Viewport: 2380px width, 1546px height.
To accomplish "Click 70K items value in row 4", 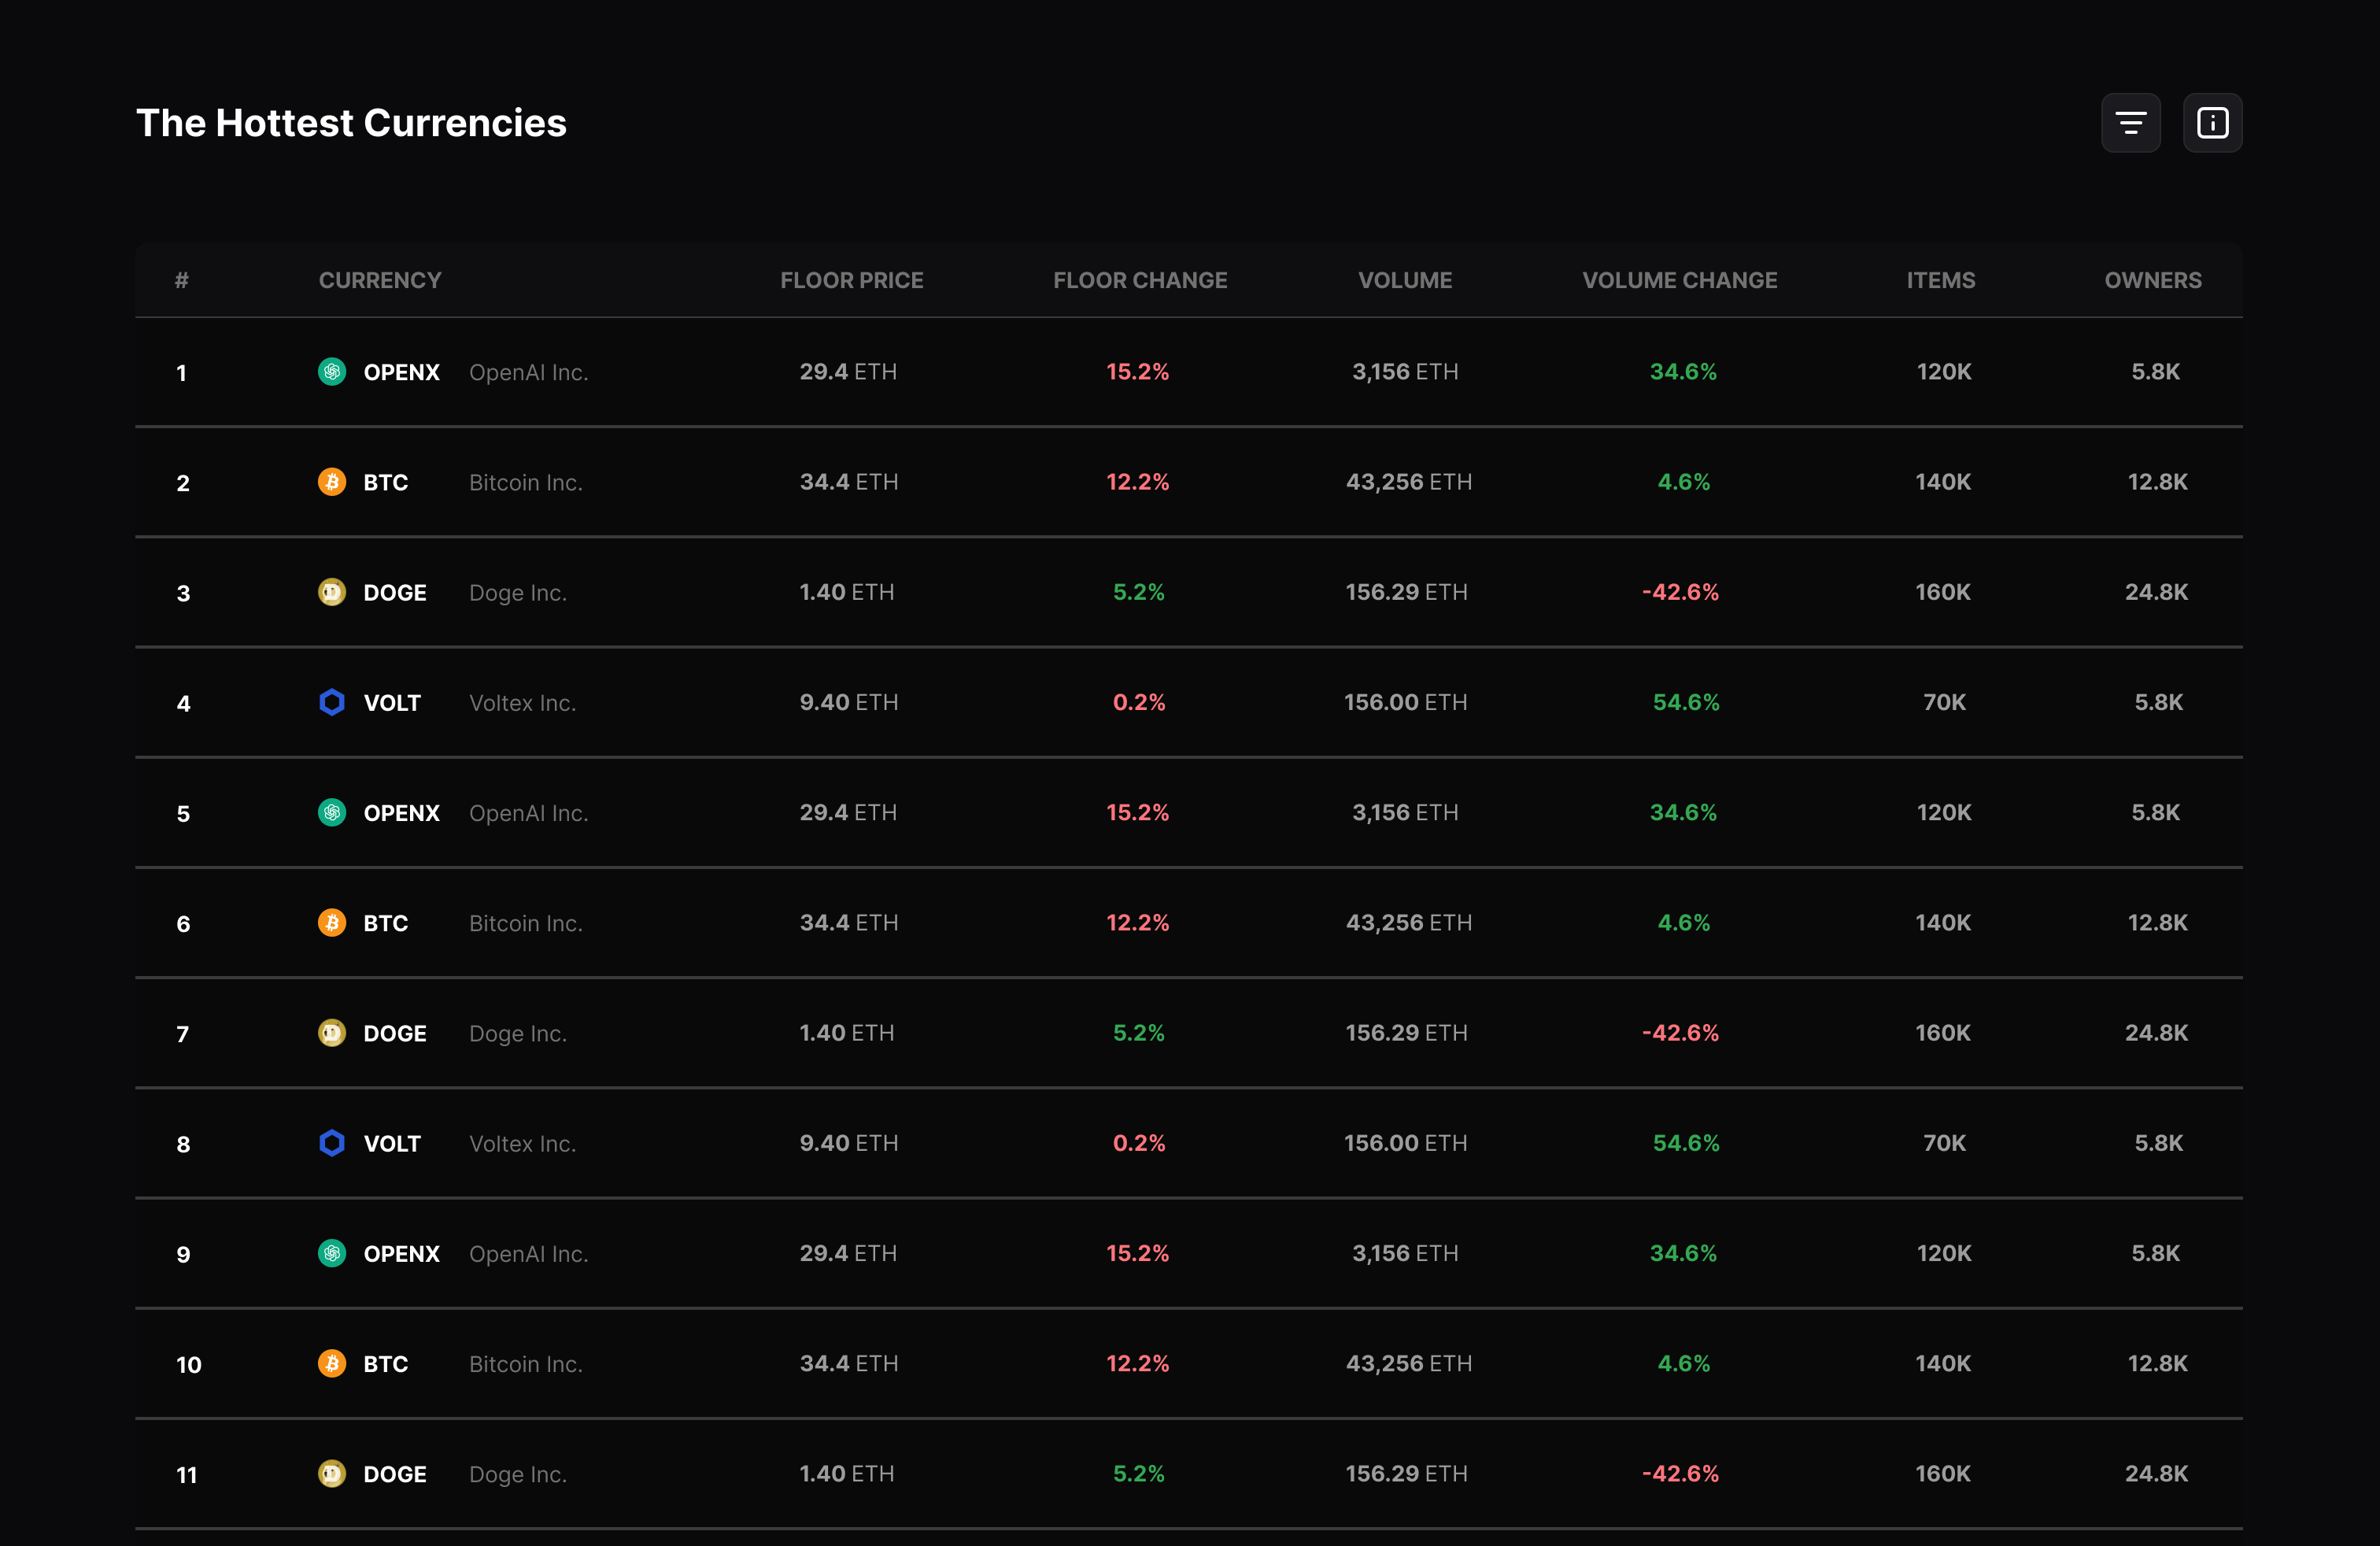I will [1945, 702].
